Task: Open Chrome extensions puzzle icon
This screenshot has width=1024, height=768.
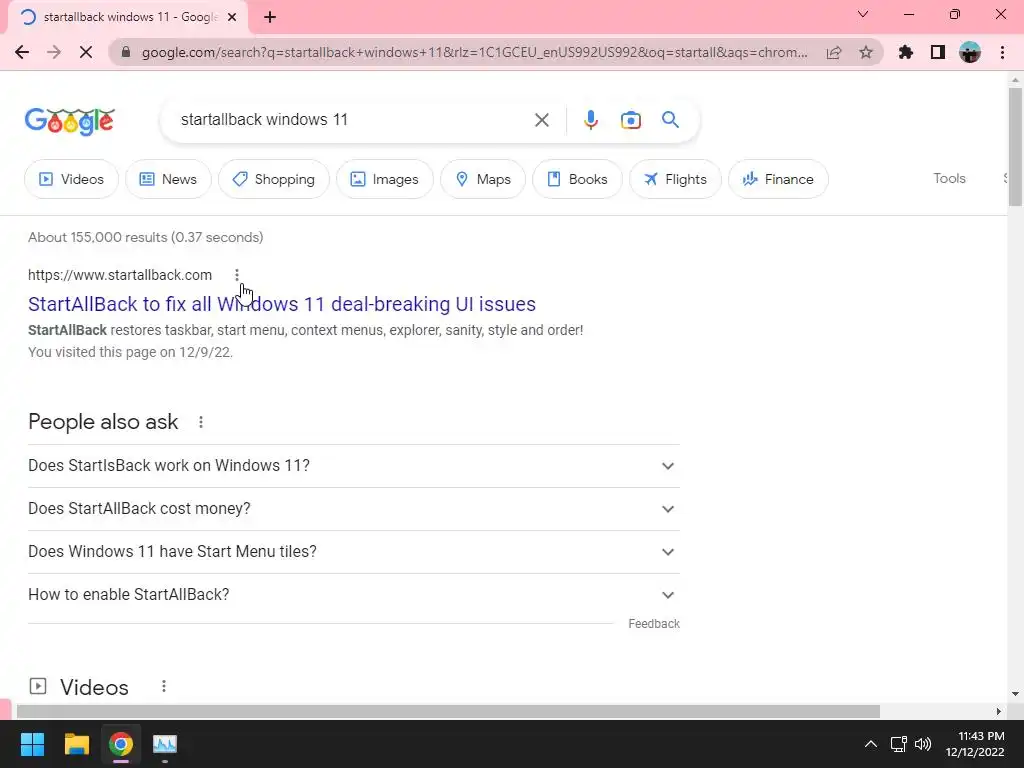Action: [x=905, y=52]
